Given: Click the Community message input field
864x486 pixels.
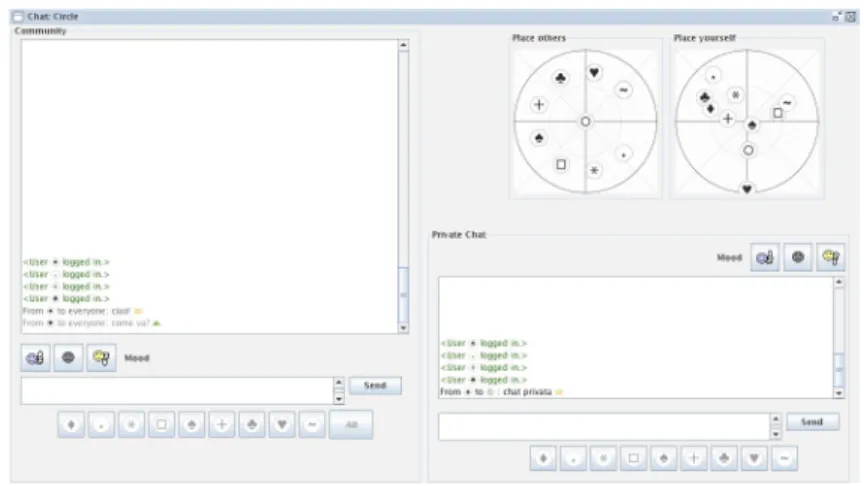Looking at the screenshot, I should [177, 391].
